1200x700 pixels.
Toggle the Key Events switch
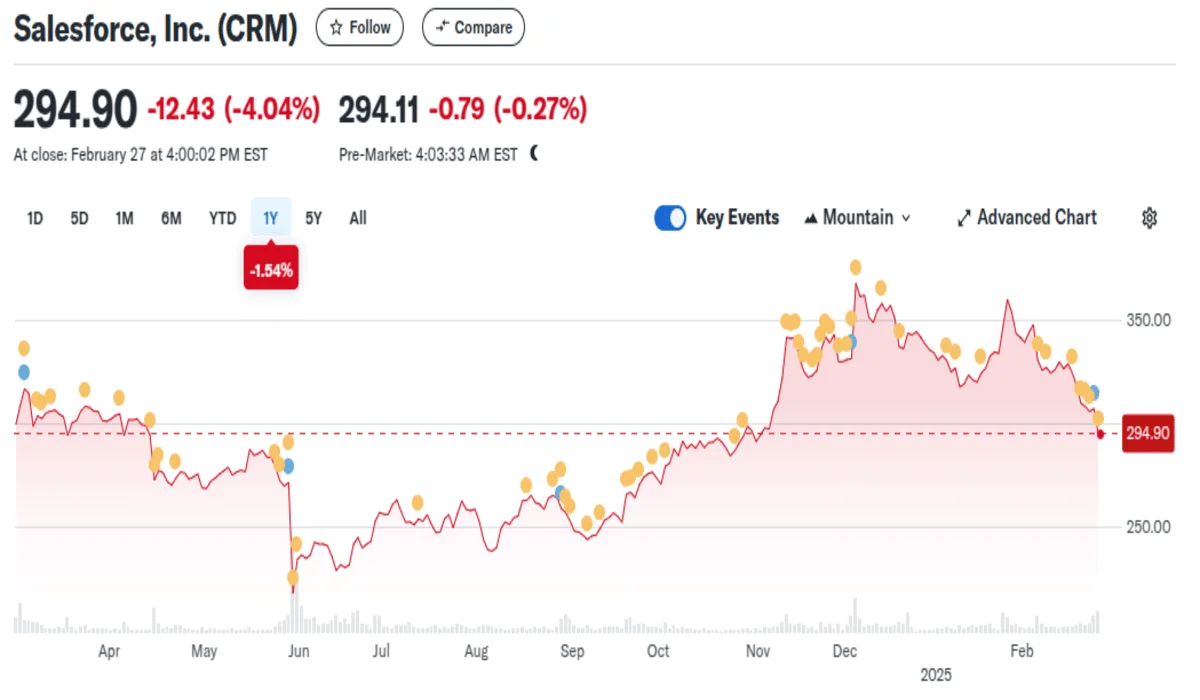point(670,218)
